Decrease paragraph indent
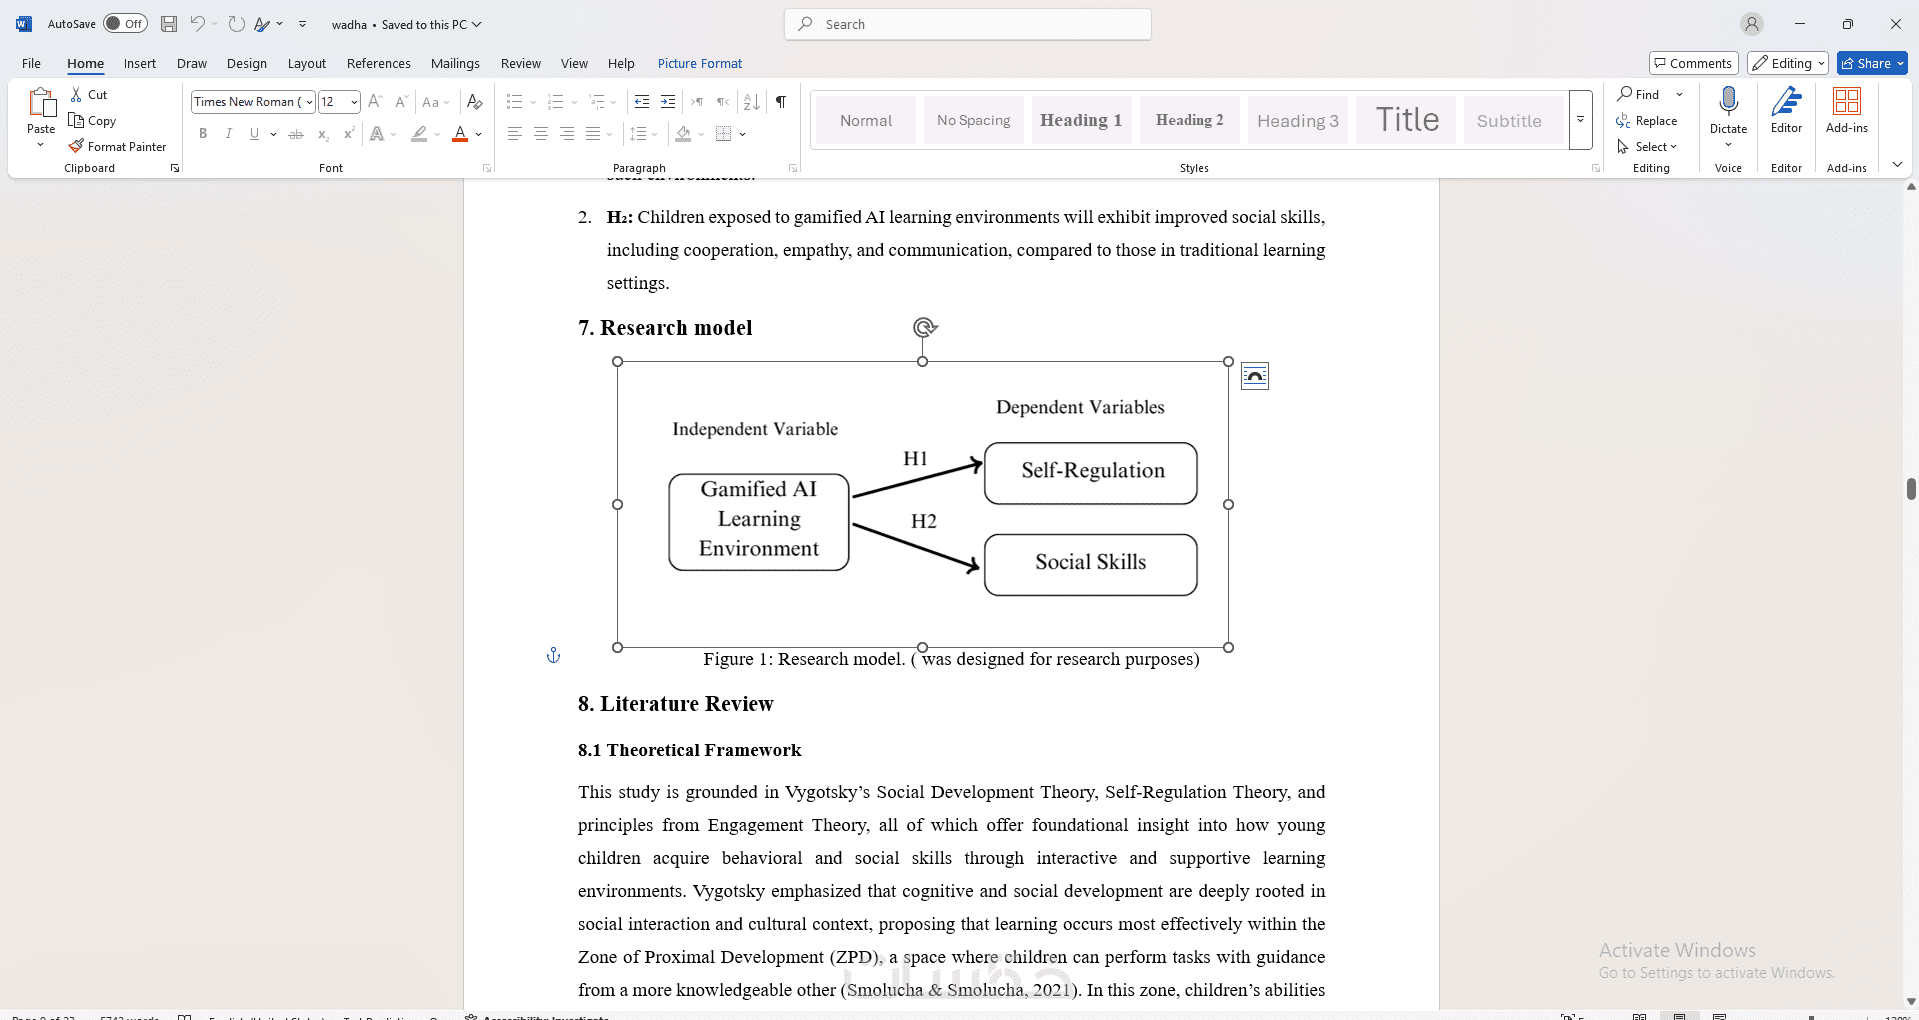This screenshot has width=1919, height=1020. (x=642, y=102)
